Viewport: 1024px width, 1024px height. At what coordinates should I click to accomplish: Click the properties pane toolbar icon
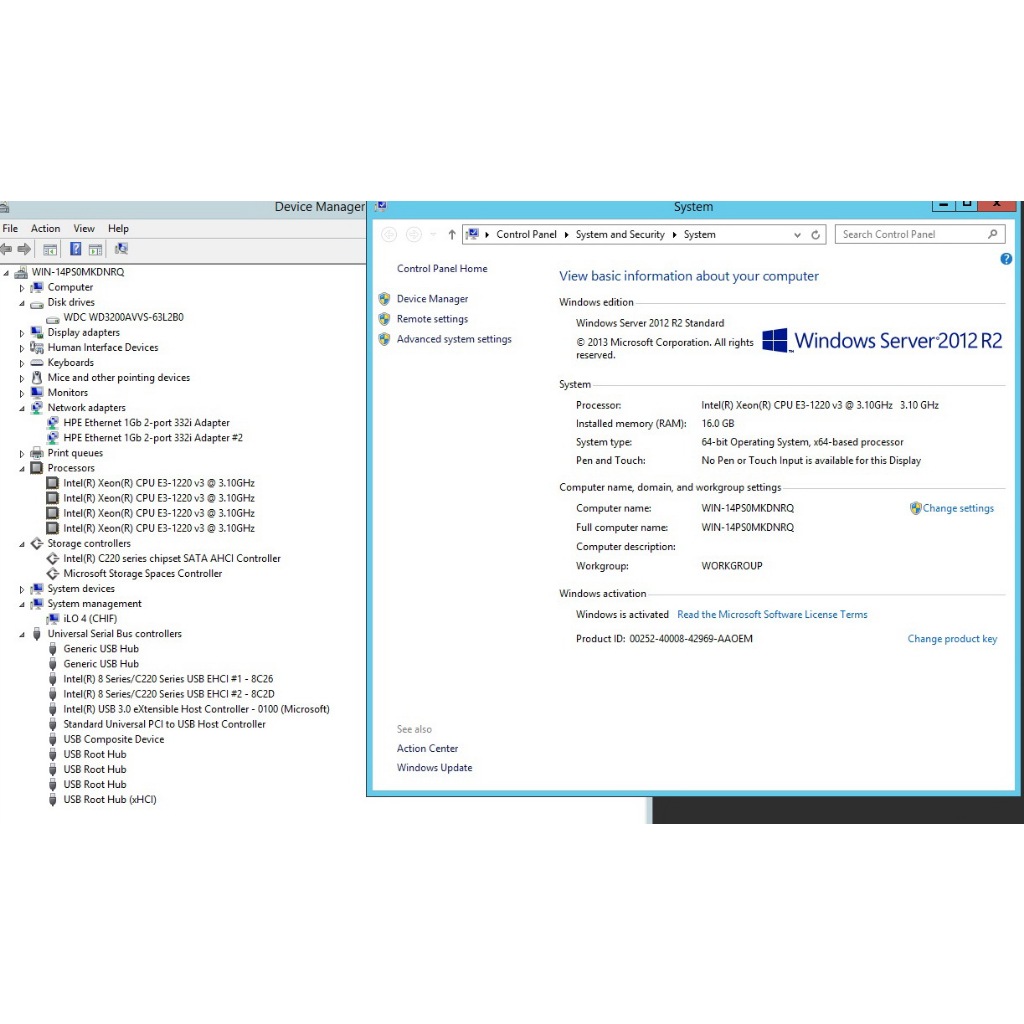pos(95,249)
